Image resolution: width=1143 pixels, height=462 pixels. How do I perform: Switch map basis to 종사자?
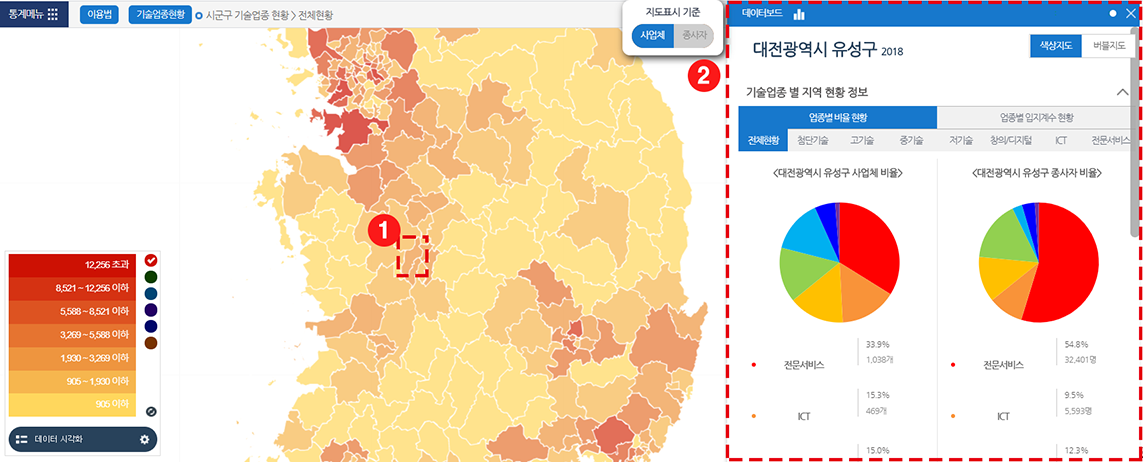(x=693, y=35)
